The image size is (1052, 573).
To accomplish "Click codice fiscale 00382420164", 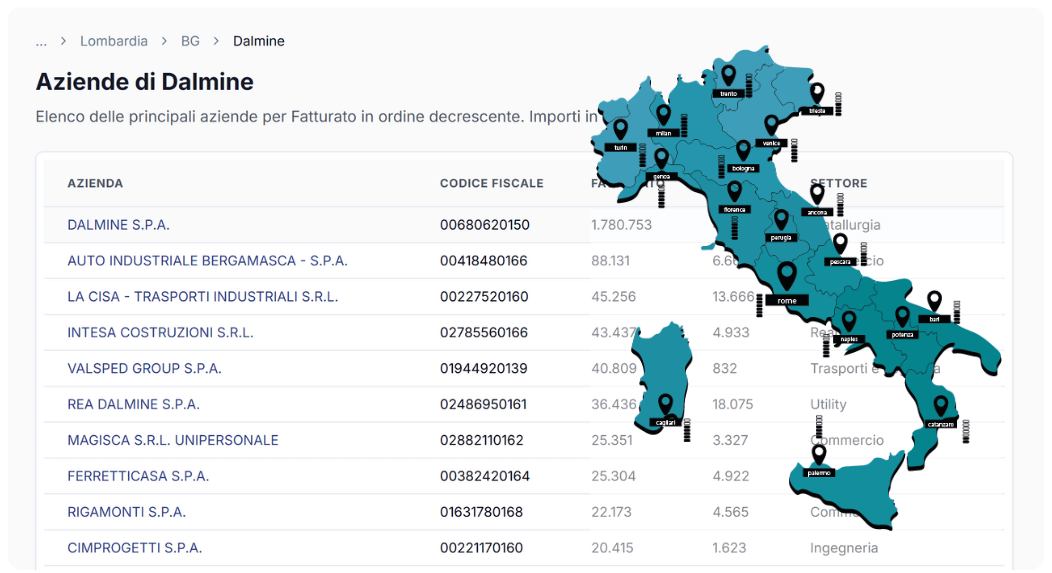I will point(484,476).
